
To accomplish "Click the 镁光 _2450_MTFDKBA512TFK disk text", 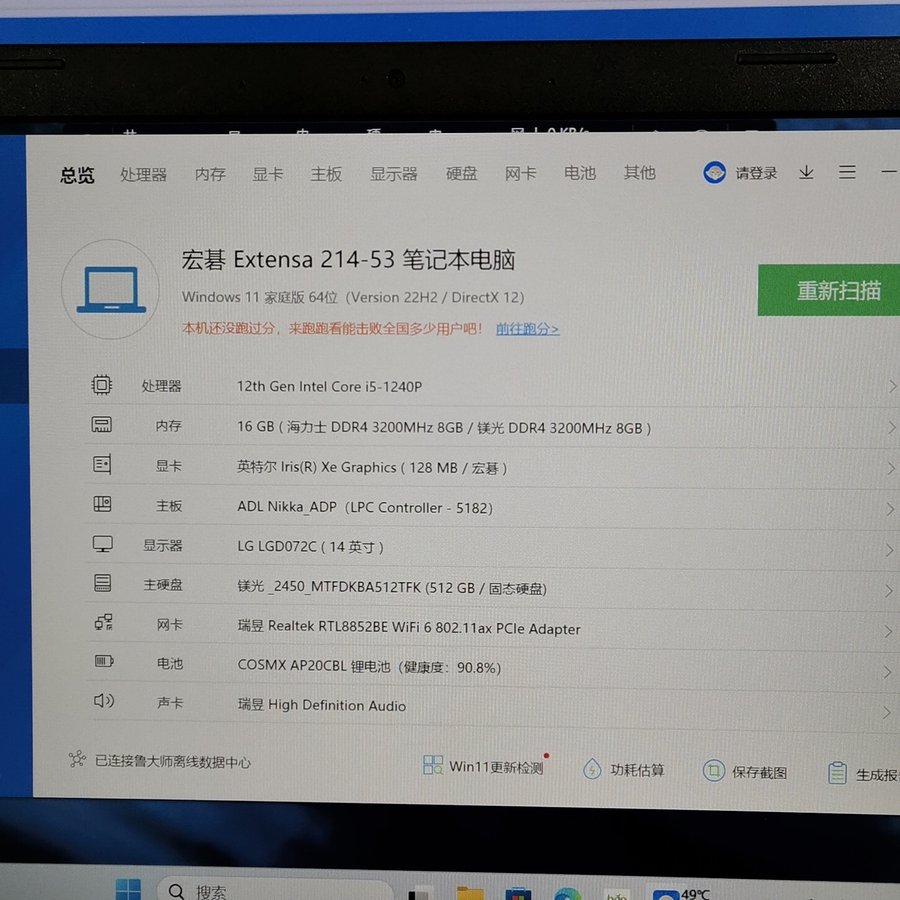I will 392,587.
